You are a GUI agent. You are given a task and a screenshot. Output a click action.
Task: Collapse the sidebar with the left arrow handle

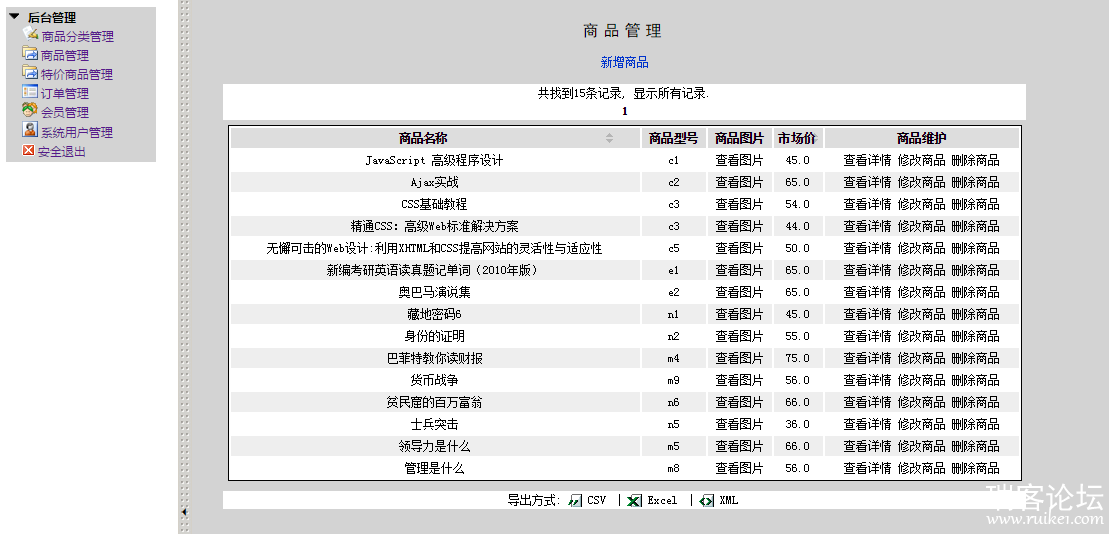click(184, 511)
